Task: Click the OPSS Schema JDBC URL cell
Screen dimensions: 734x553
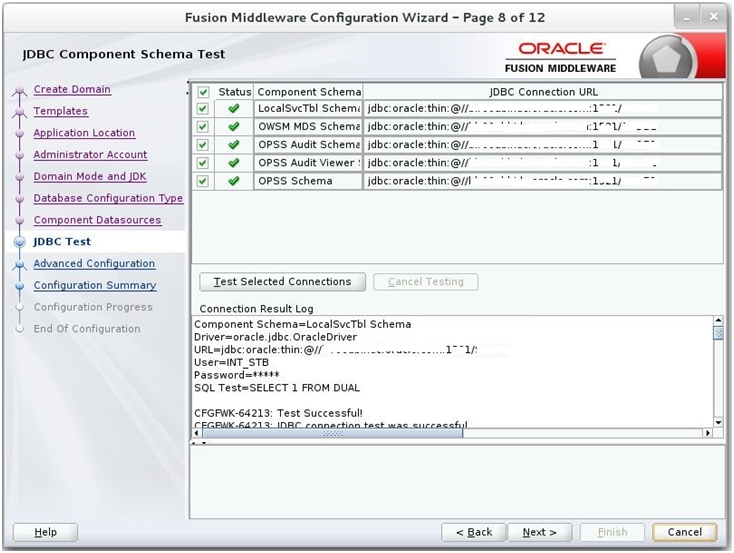Action: pyautogui.click(x=543, y=181)
